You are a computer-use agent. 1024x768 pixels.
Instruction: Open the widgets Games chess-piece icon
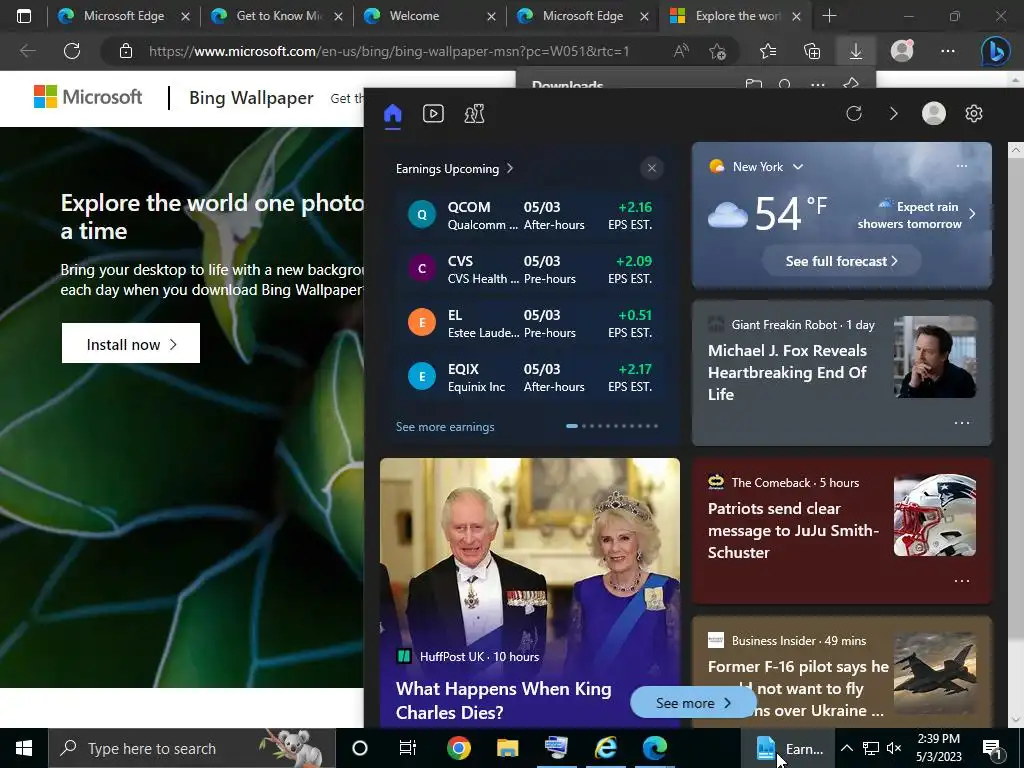tap(474, 114)
